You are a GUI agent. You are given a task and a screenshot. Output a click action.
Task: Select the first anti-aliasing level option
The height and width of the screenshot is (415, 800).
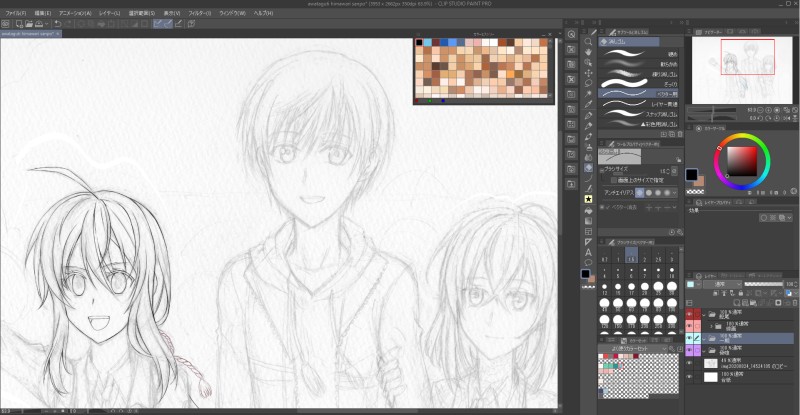coord(640,192)
